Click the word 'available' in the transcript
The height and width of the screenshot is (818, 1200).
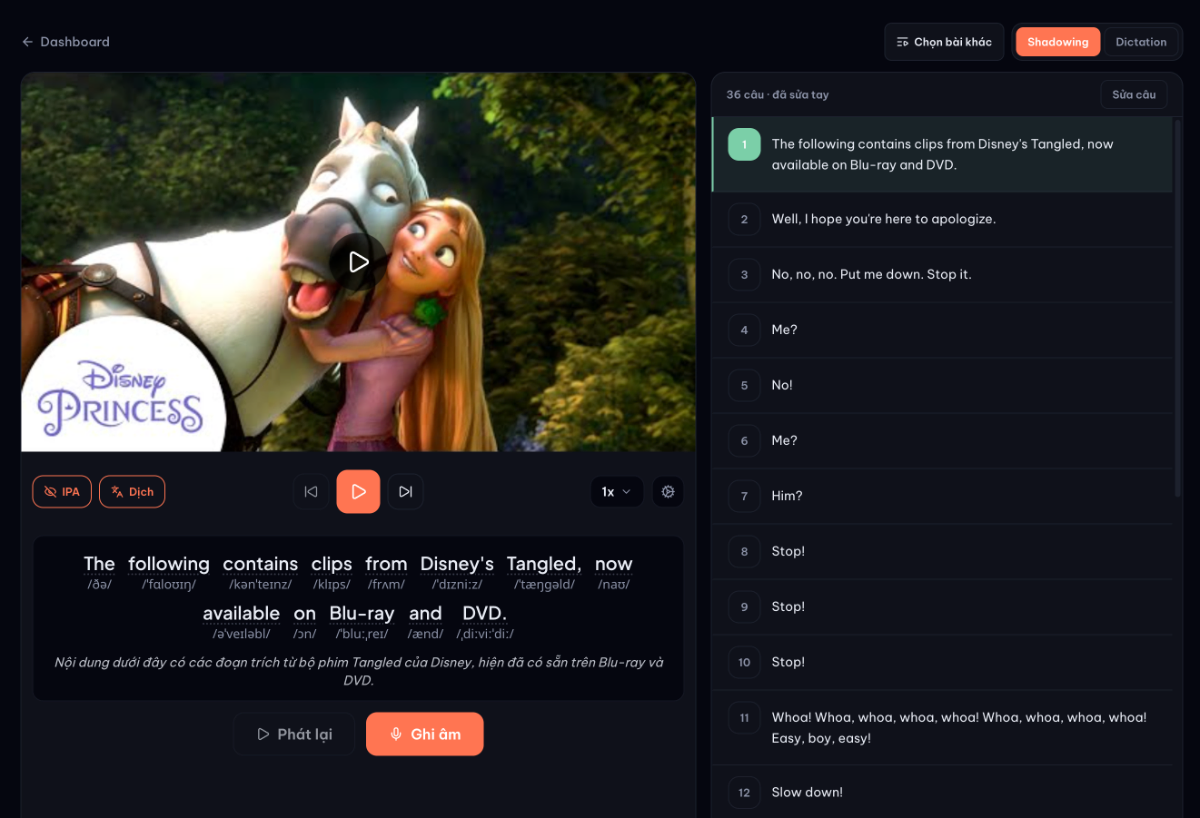click(241, 613)
